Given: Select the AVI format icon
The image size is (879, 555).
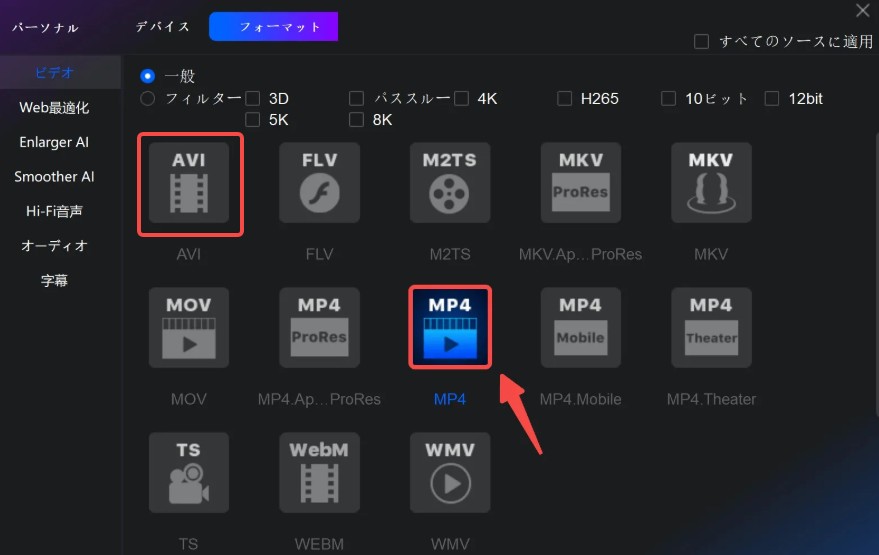Looking at the screenshot, I should pyautogui.click(x=189, y=183).
